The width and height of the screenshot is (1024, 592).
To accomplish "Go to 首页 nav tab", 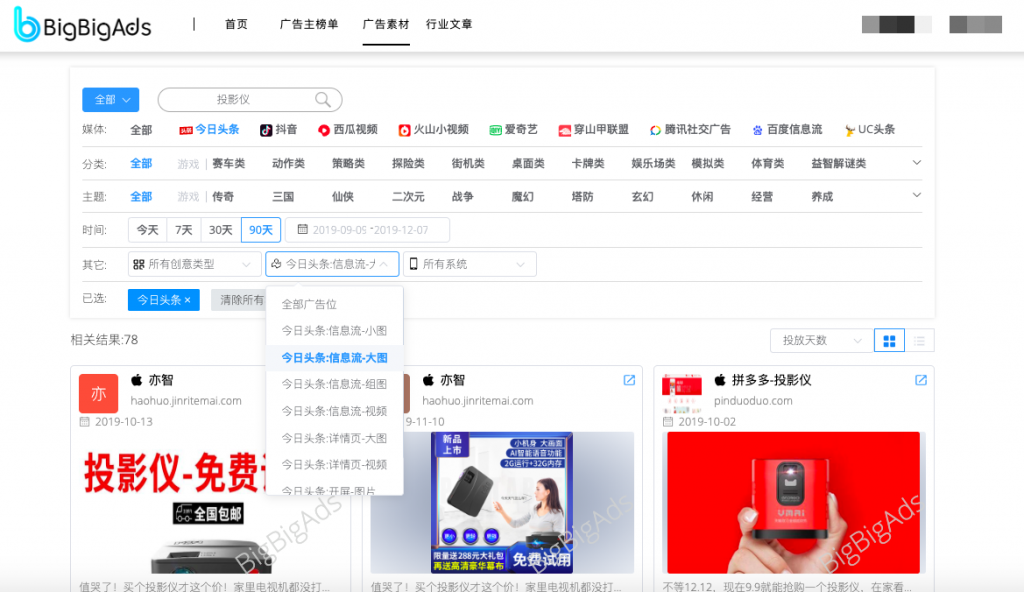I will 236,24.
